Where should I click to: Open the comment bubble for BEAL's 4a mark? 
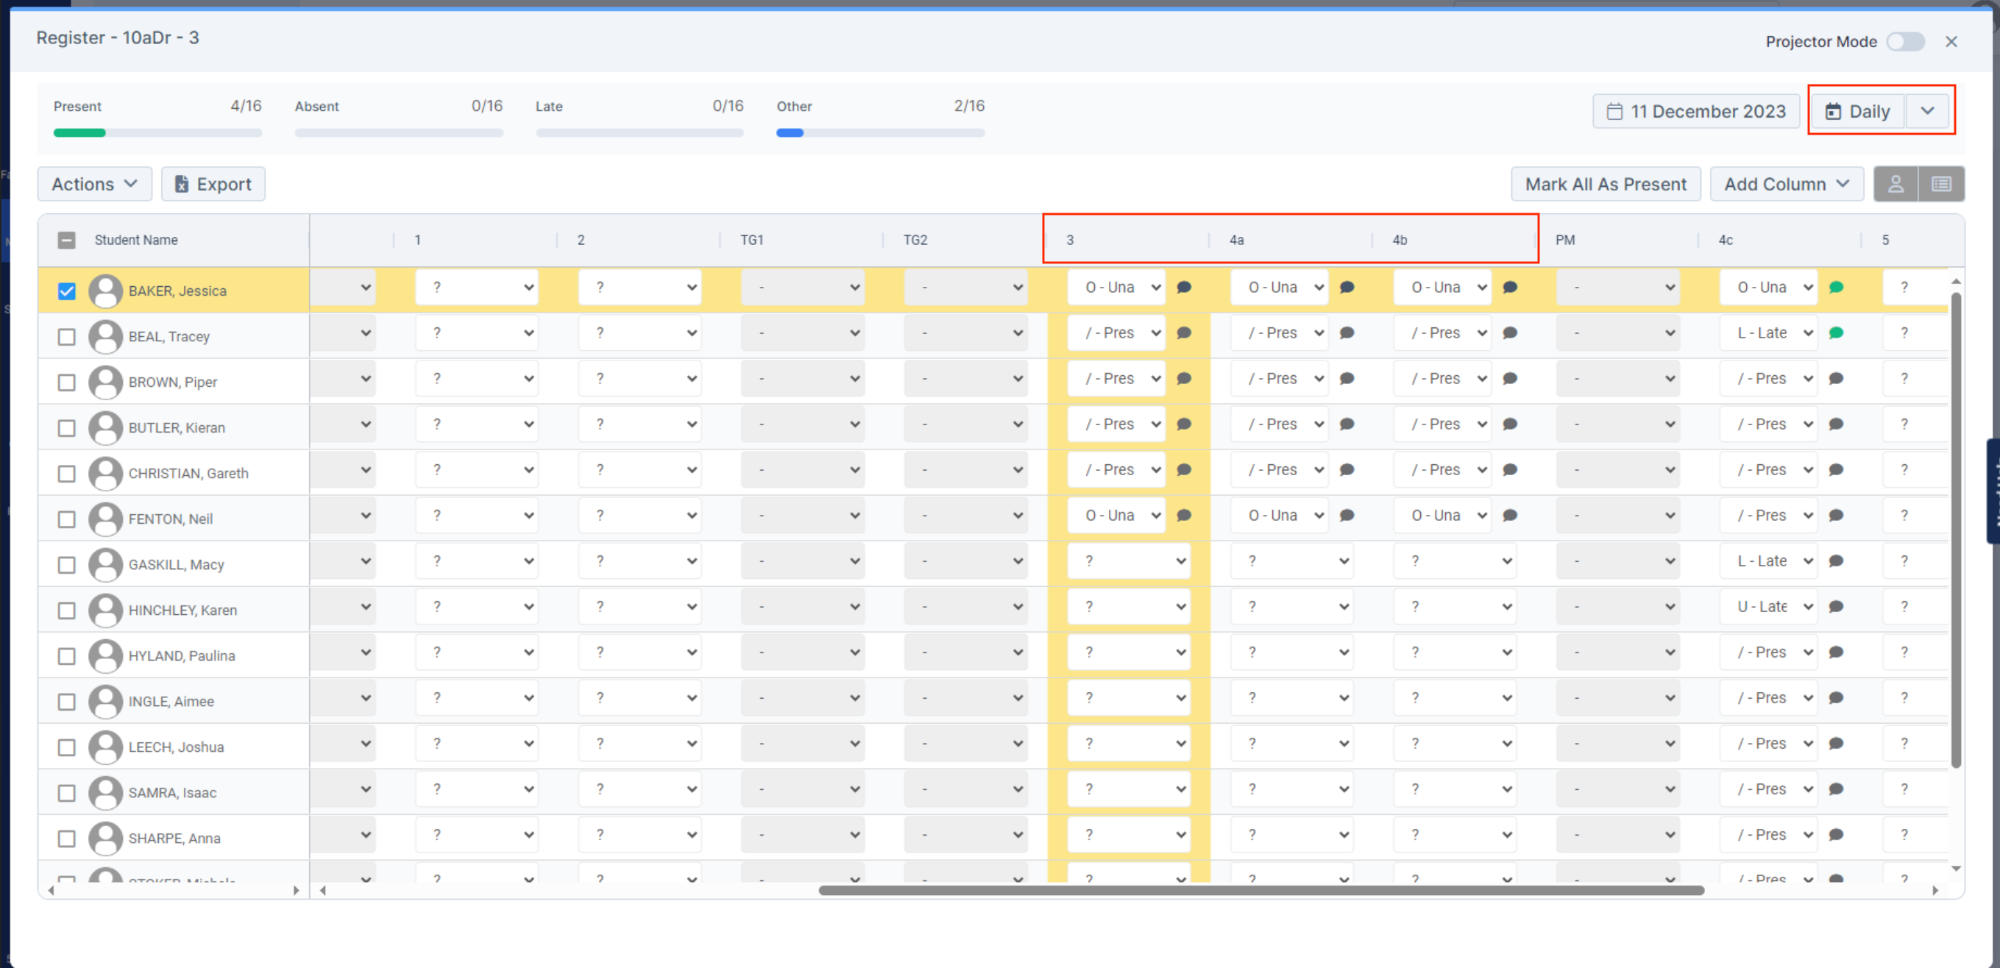tap(1347, 332)
